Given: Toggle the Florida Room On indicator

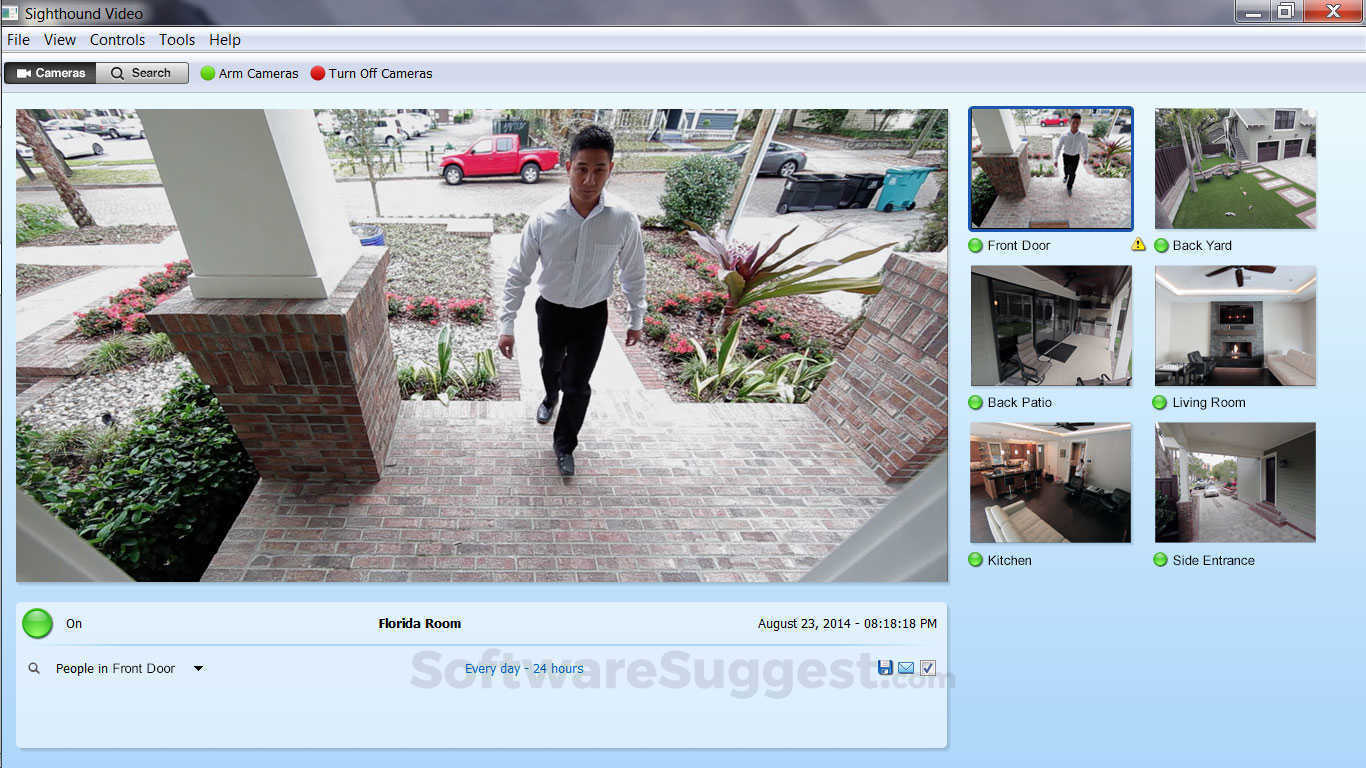Looking at the screenshot, I should 37,623.
